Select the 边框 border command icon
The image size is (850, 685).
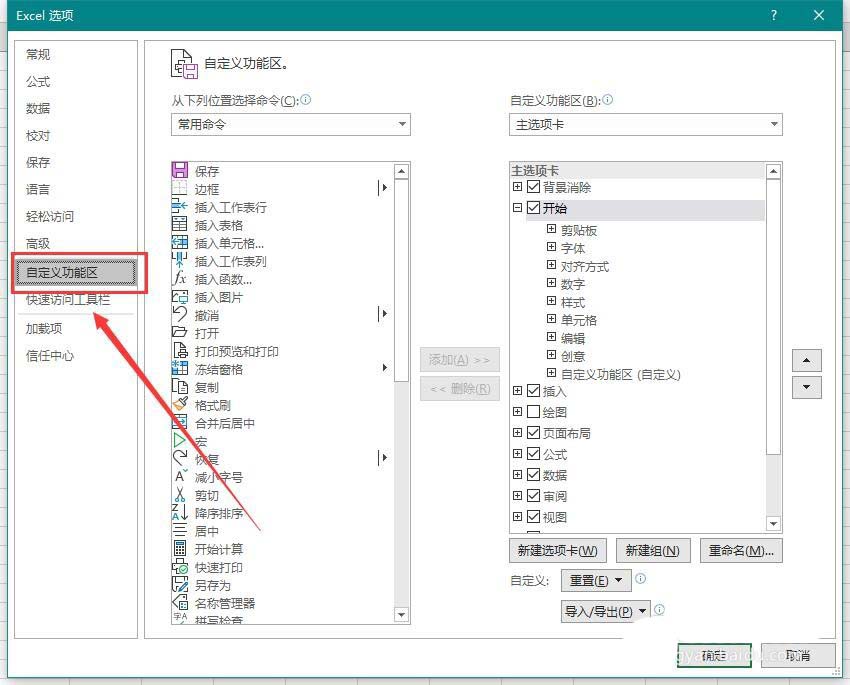(179, 188)
